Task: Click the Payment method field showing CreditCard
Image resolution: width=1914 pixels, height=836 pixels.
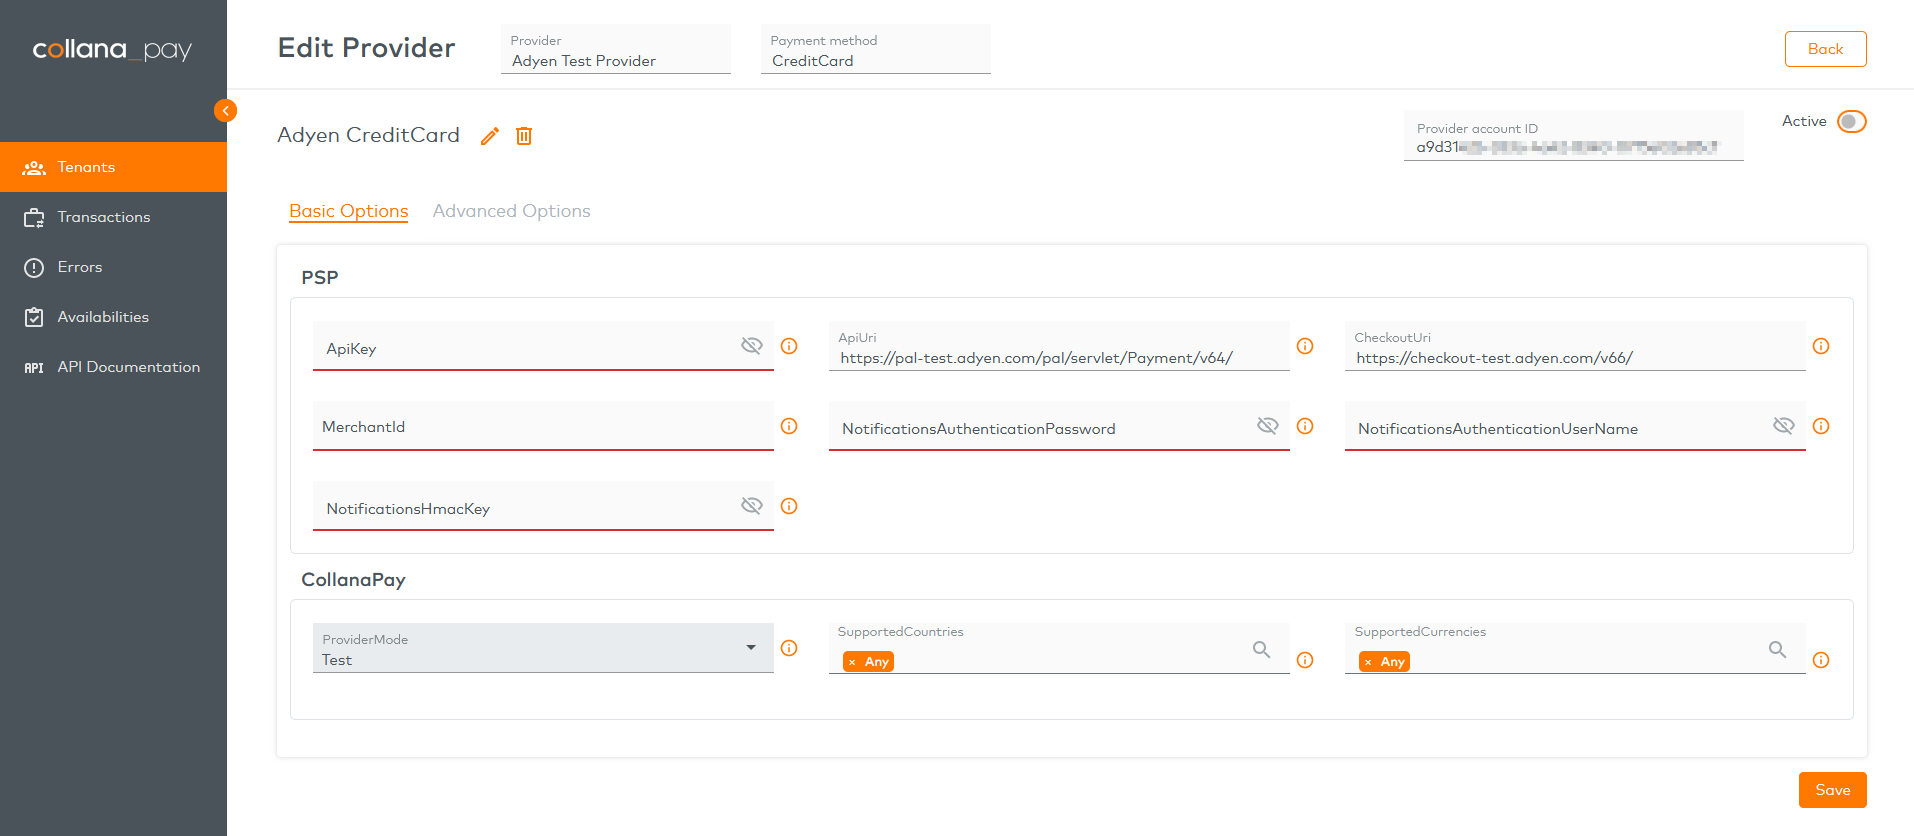Action: tap(876, 49)
